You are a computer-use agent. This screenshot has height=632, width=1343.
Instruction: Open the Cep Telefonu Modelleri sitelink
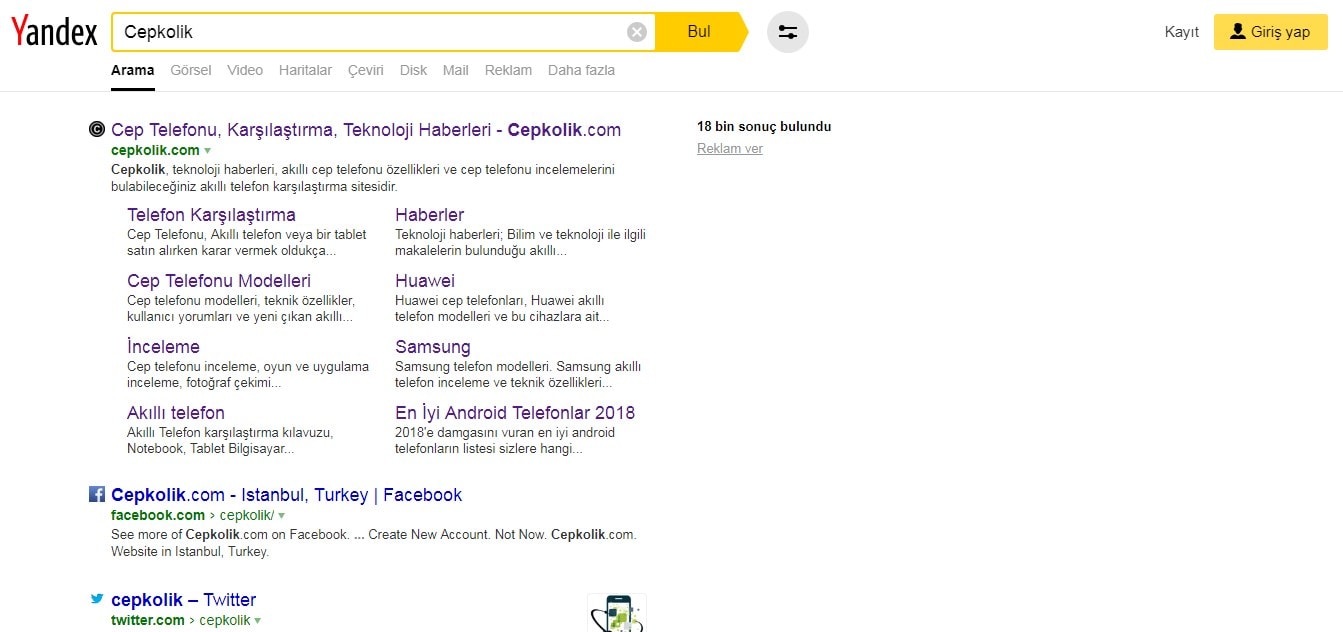pos(219,281)
